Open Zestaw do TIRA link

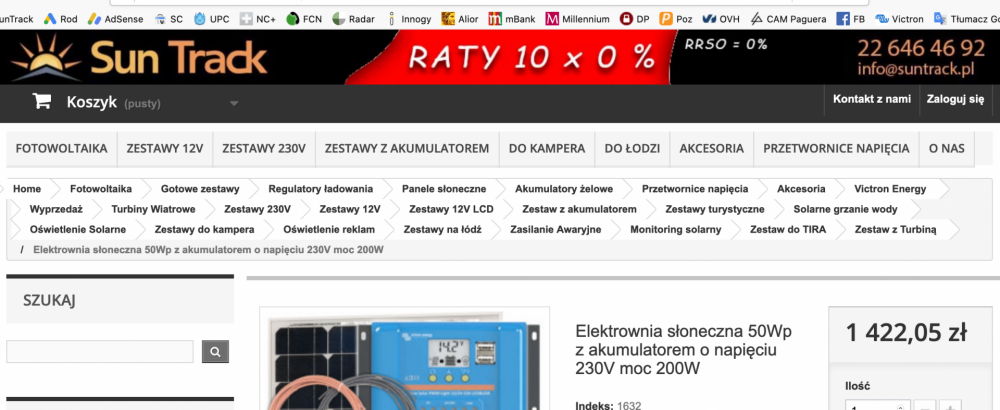(788, 230)
